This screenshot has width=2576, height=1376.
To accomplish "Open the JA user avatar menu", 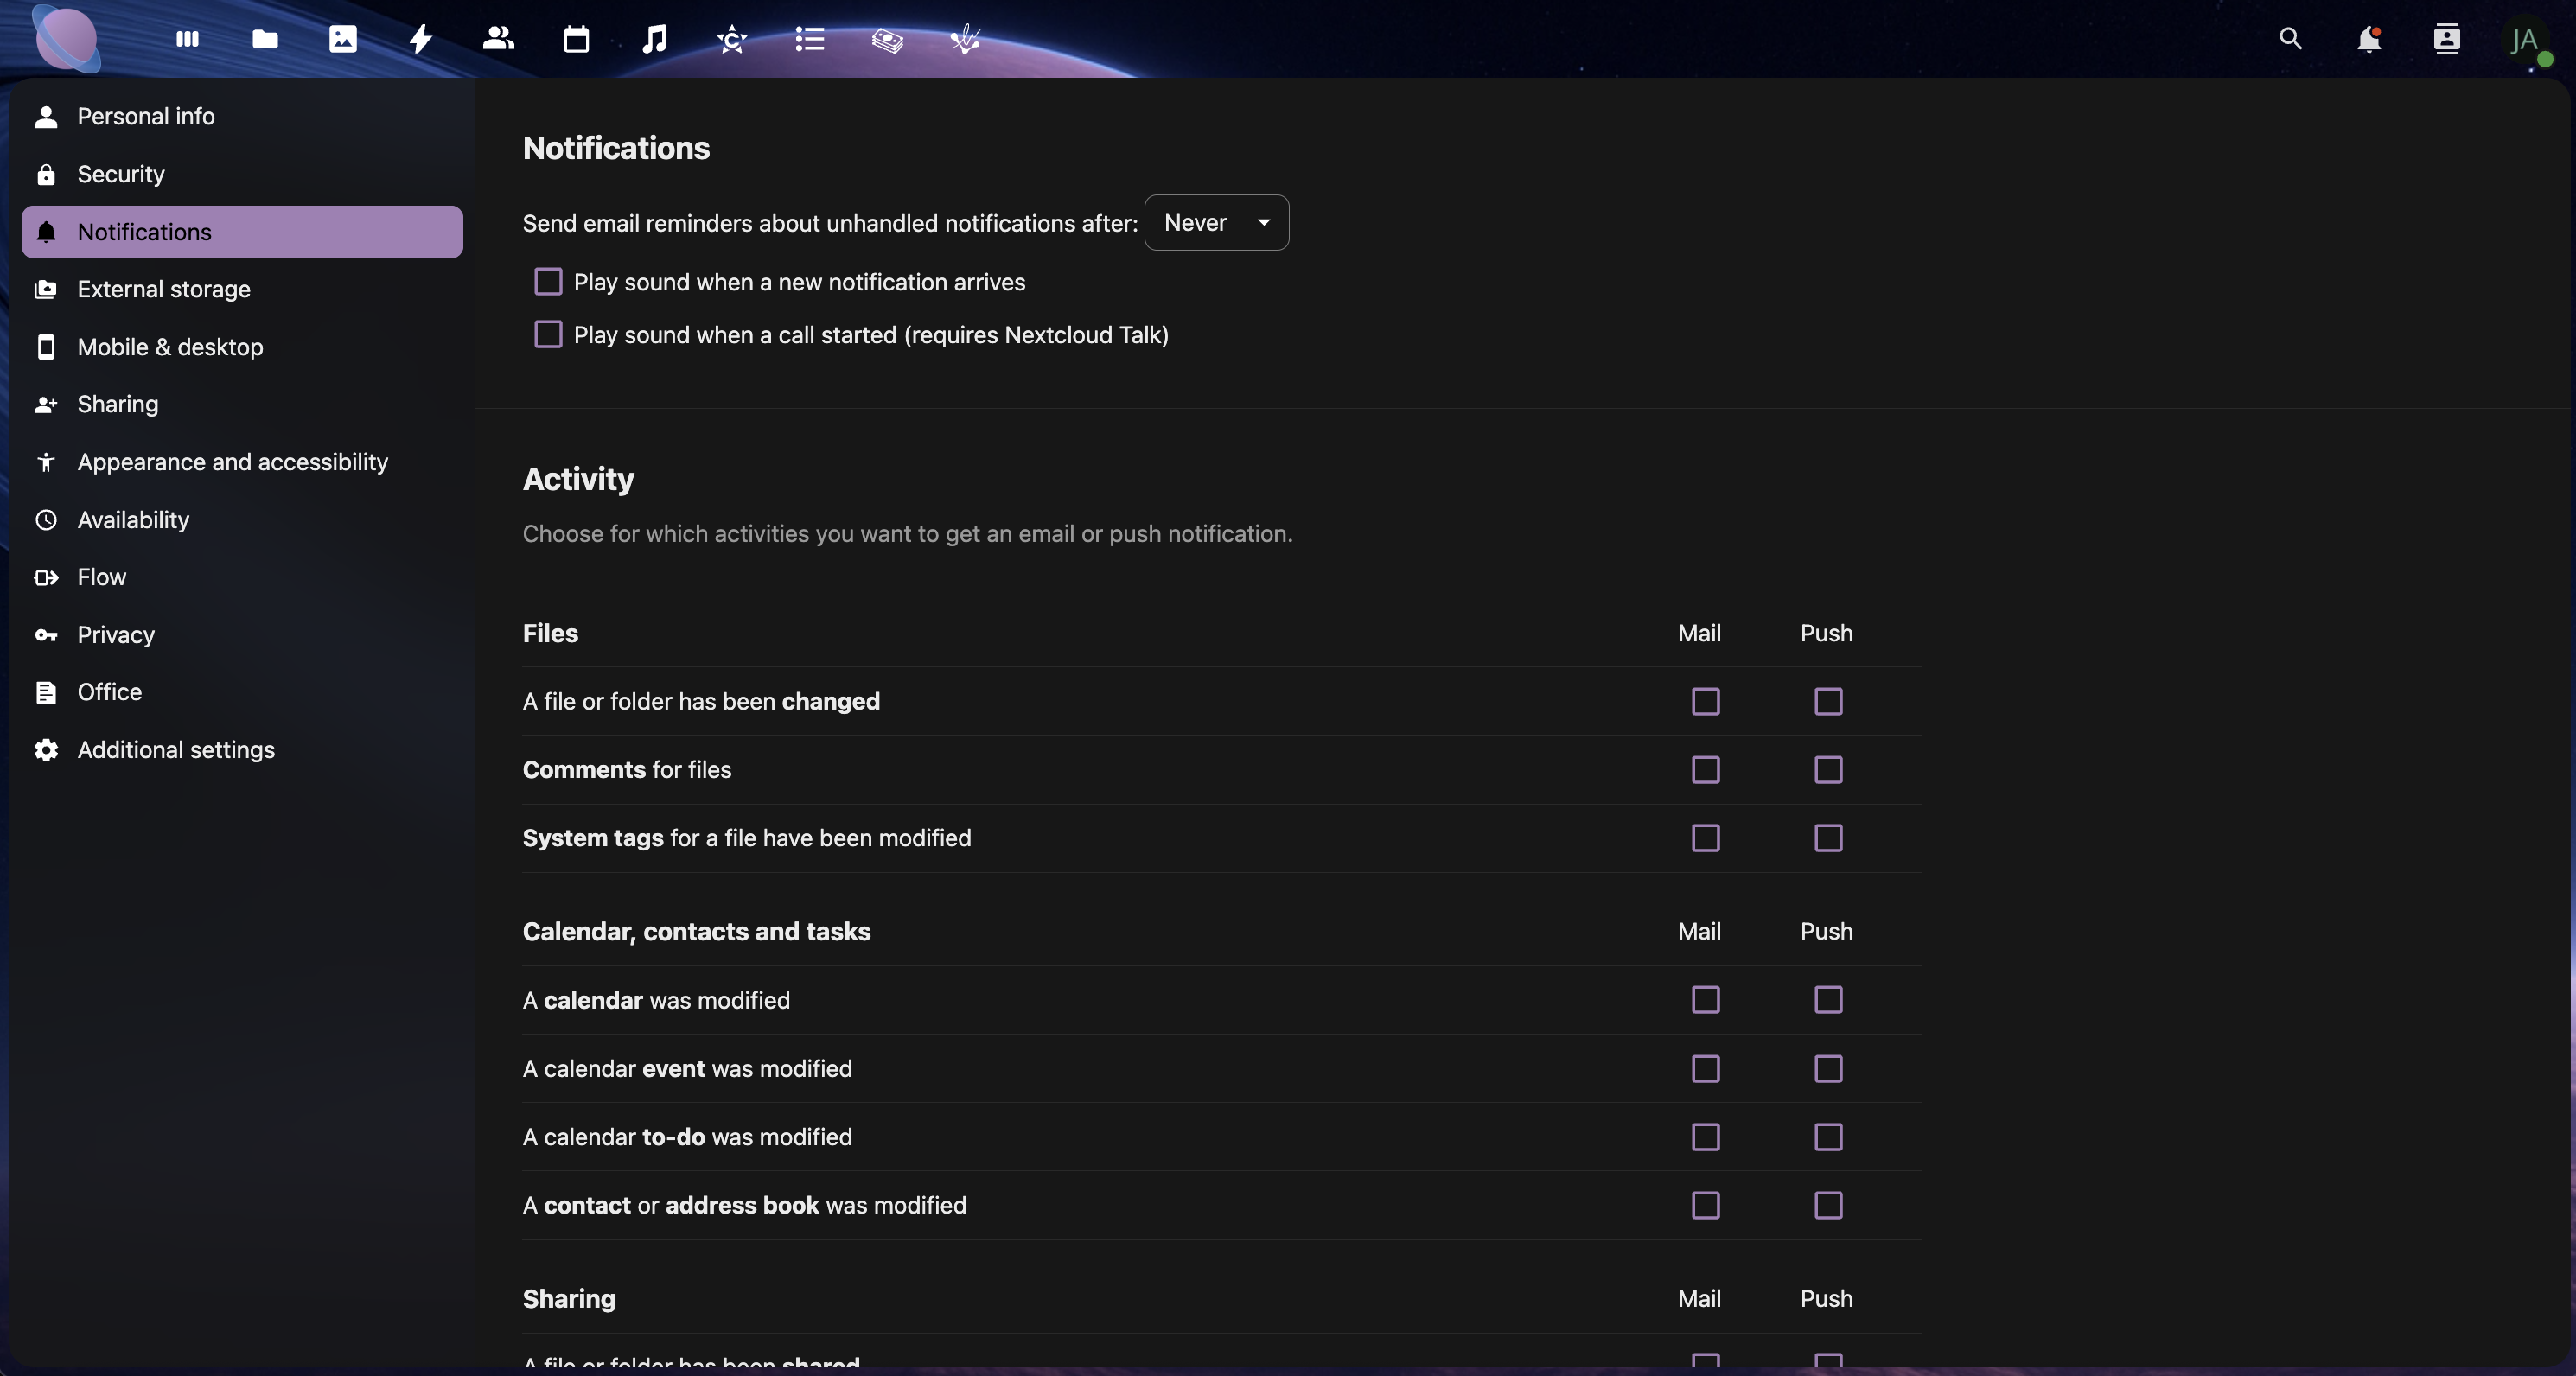I will click(2525, 41).
